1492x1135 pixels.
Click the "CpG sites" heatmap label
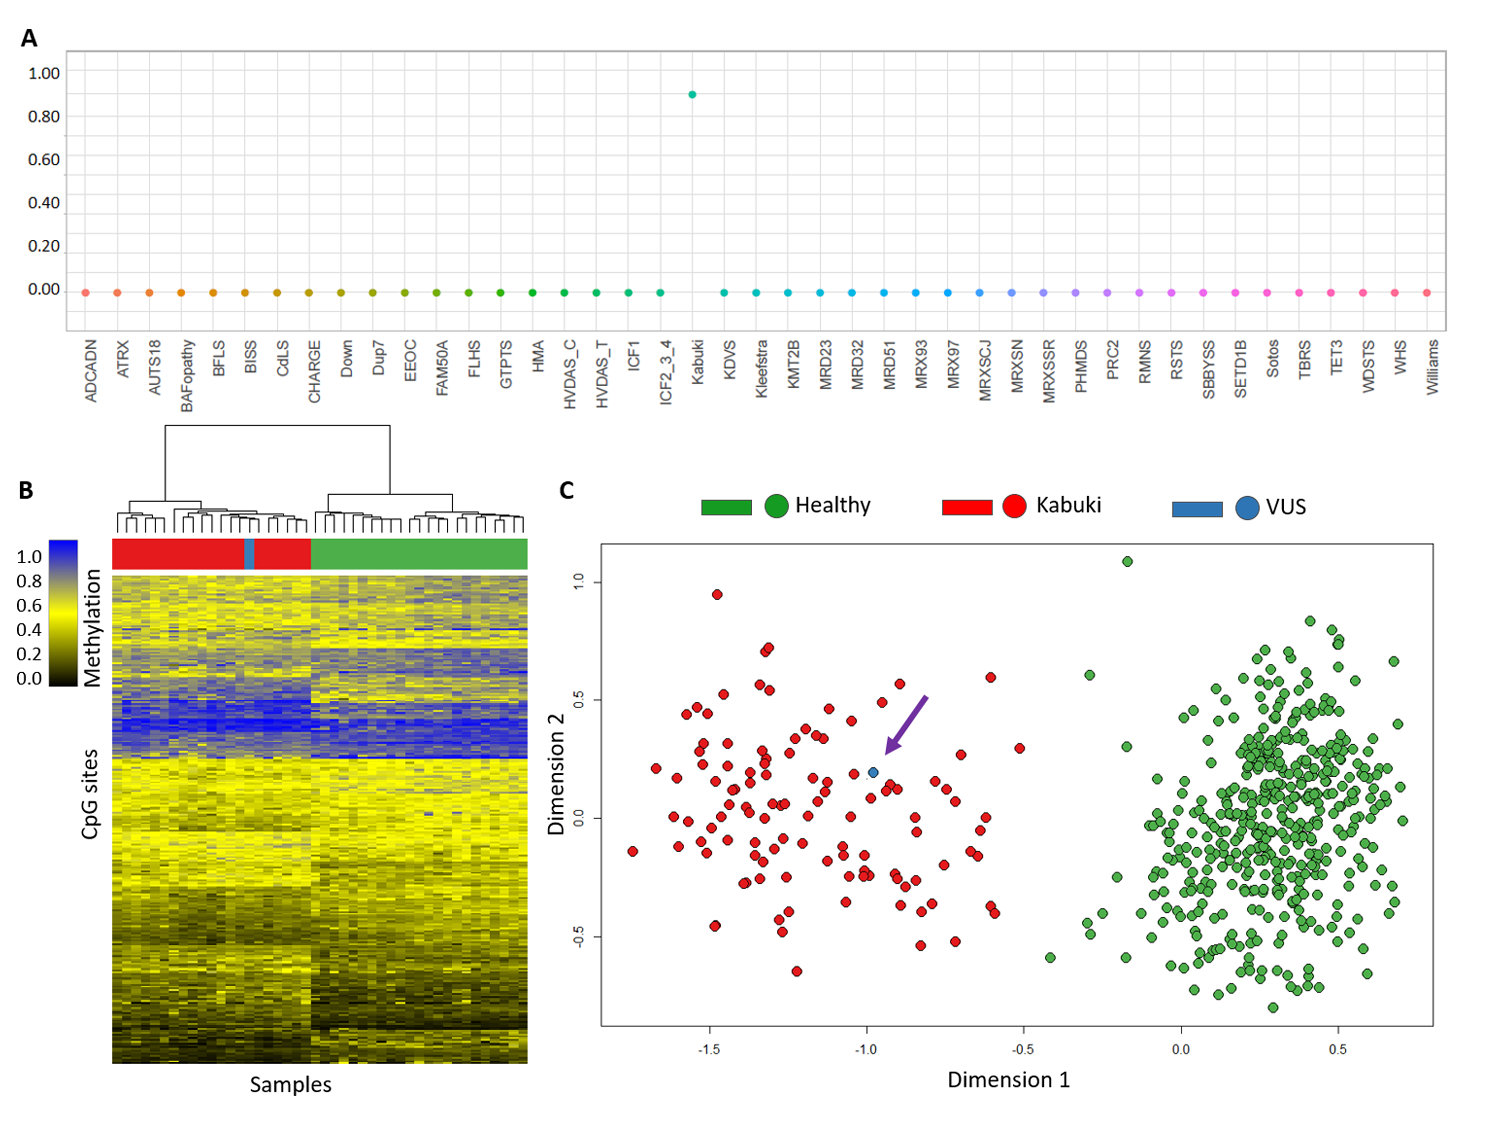[x=90, y=794]
